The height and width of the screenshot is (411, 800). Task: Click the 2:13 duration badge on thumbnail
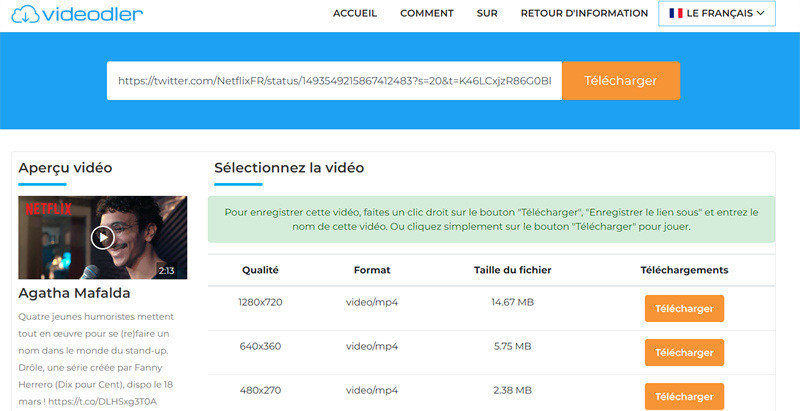pos(166,271)
